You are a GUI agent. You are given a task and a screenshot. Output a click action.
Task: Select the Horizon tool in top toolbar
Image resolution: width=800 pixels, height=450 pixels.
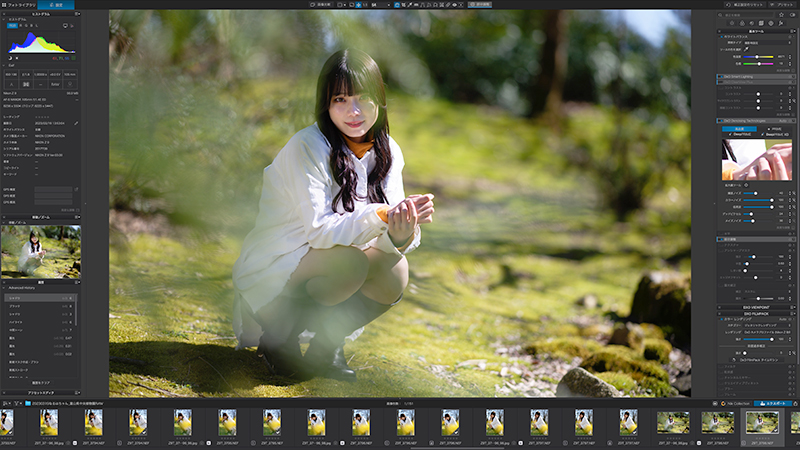tap(416, 5)
